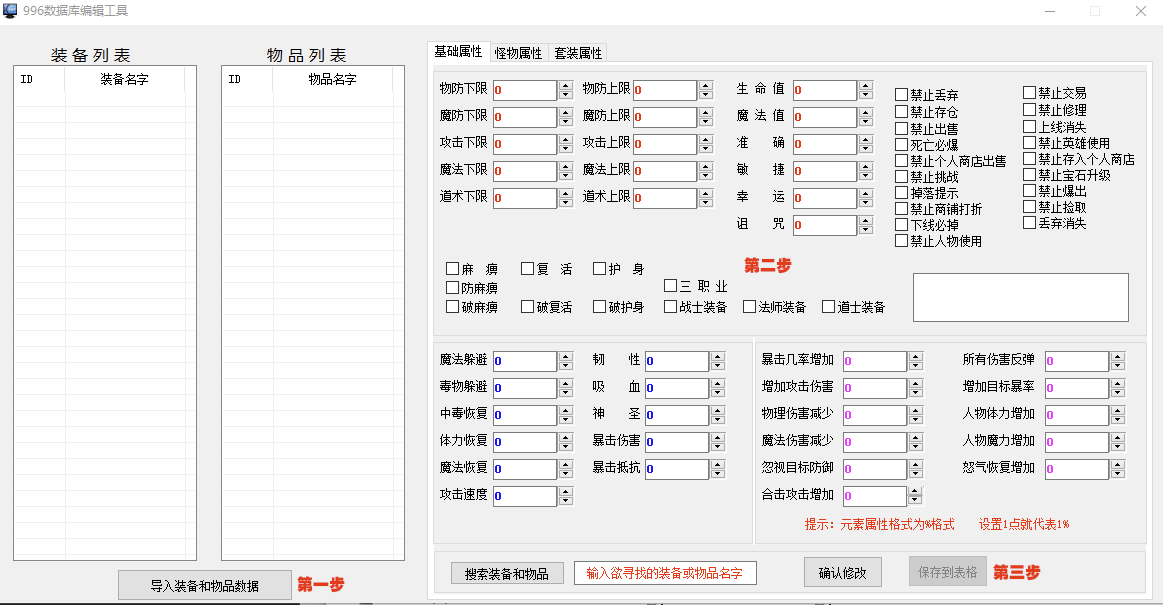The image size is (1163, 605).
Task: Check the 复活 checkbox
Action: click(x=527, y=268)
